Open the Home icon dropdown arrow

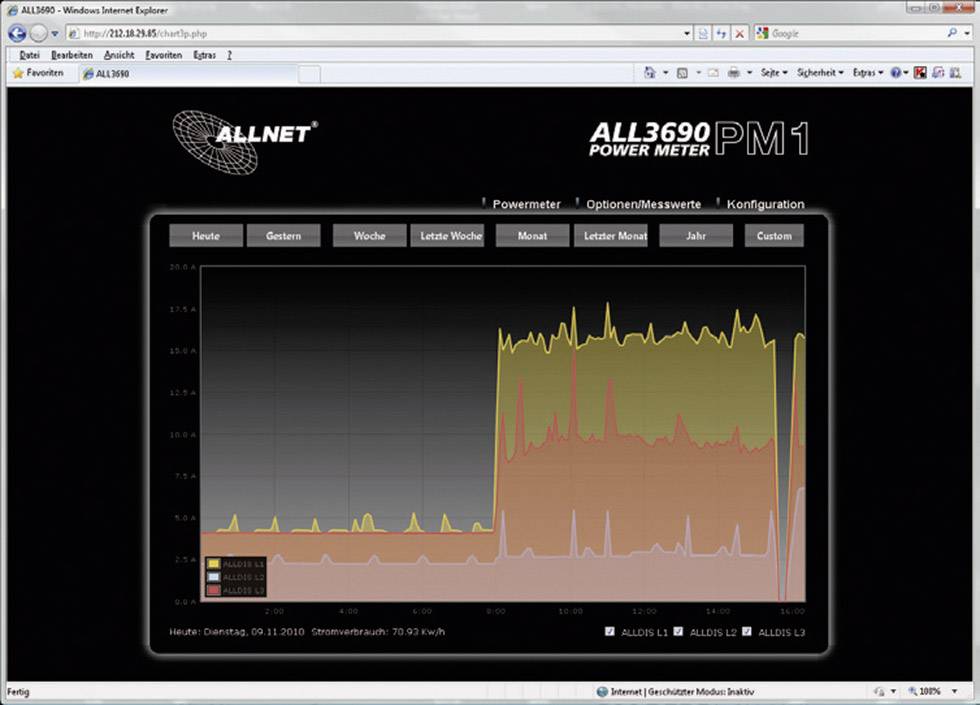(665, 73)
